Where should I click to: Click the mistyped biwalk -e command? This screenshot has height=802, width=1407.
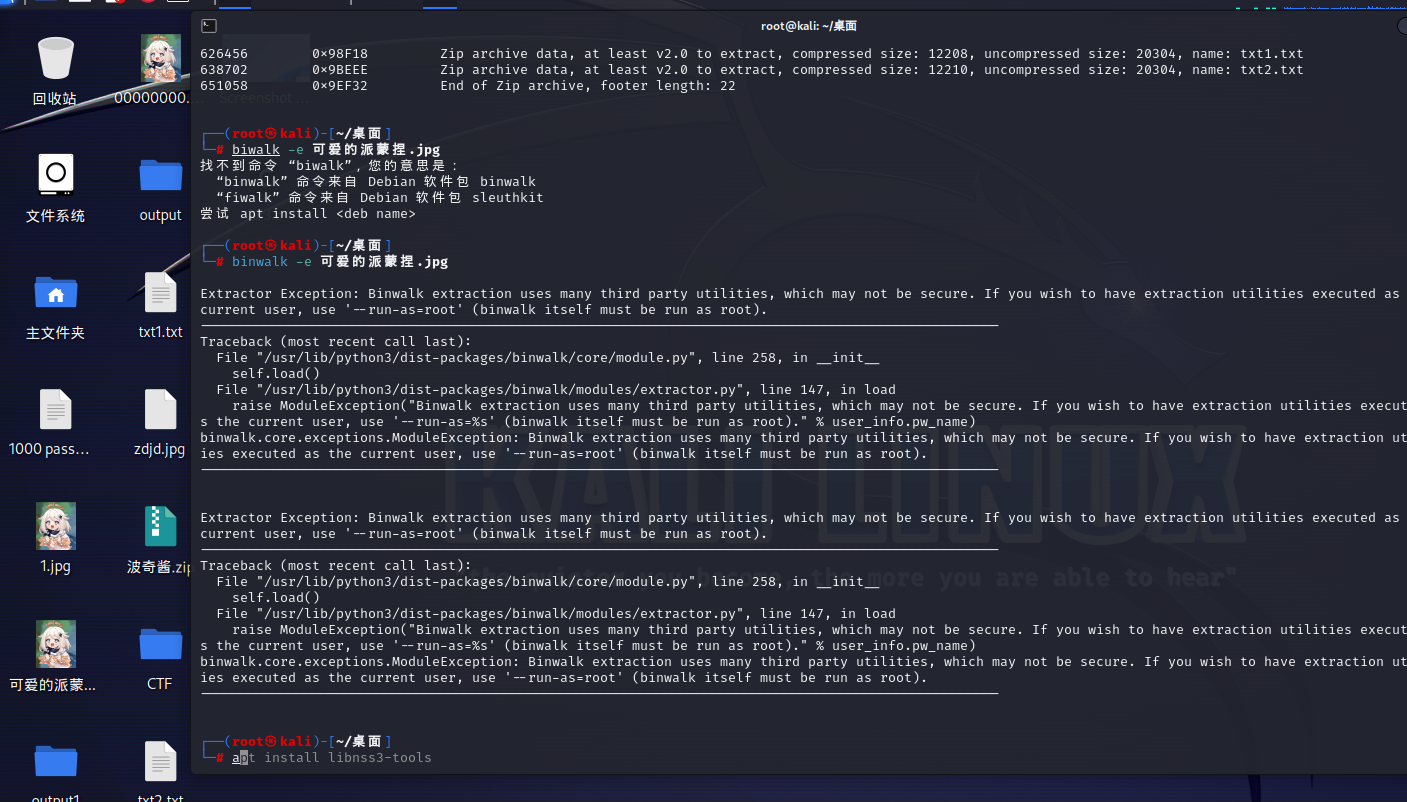coord(336,150)
